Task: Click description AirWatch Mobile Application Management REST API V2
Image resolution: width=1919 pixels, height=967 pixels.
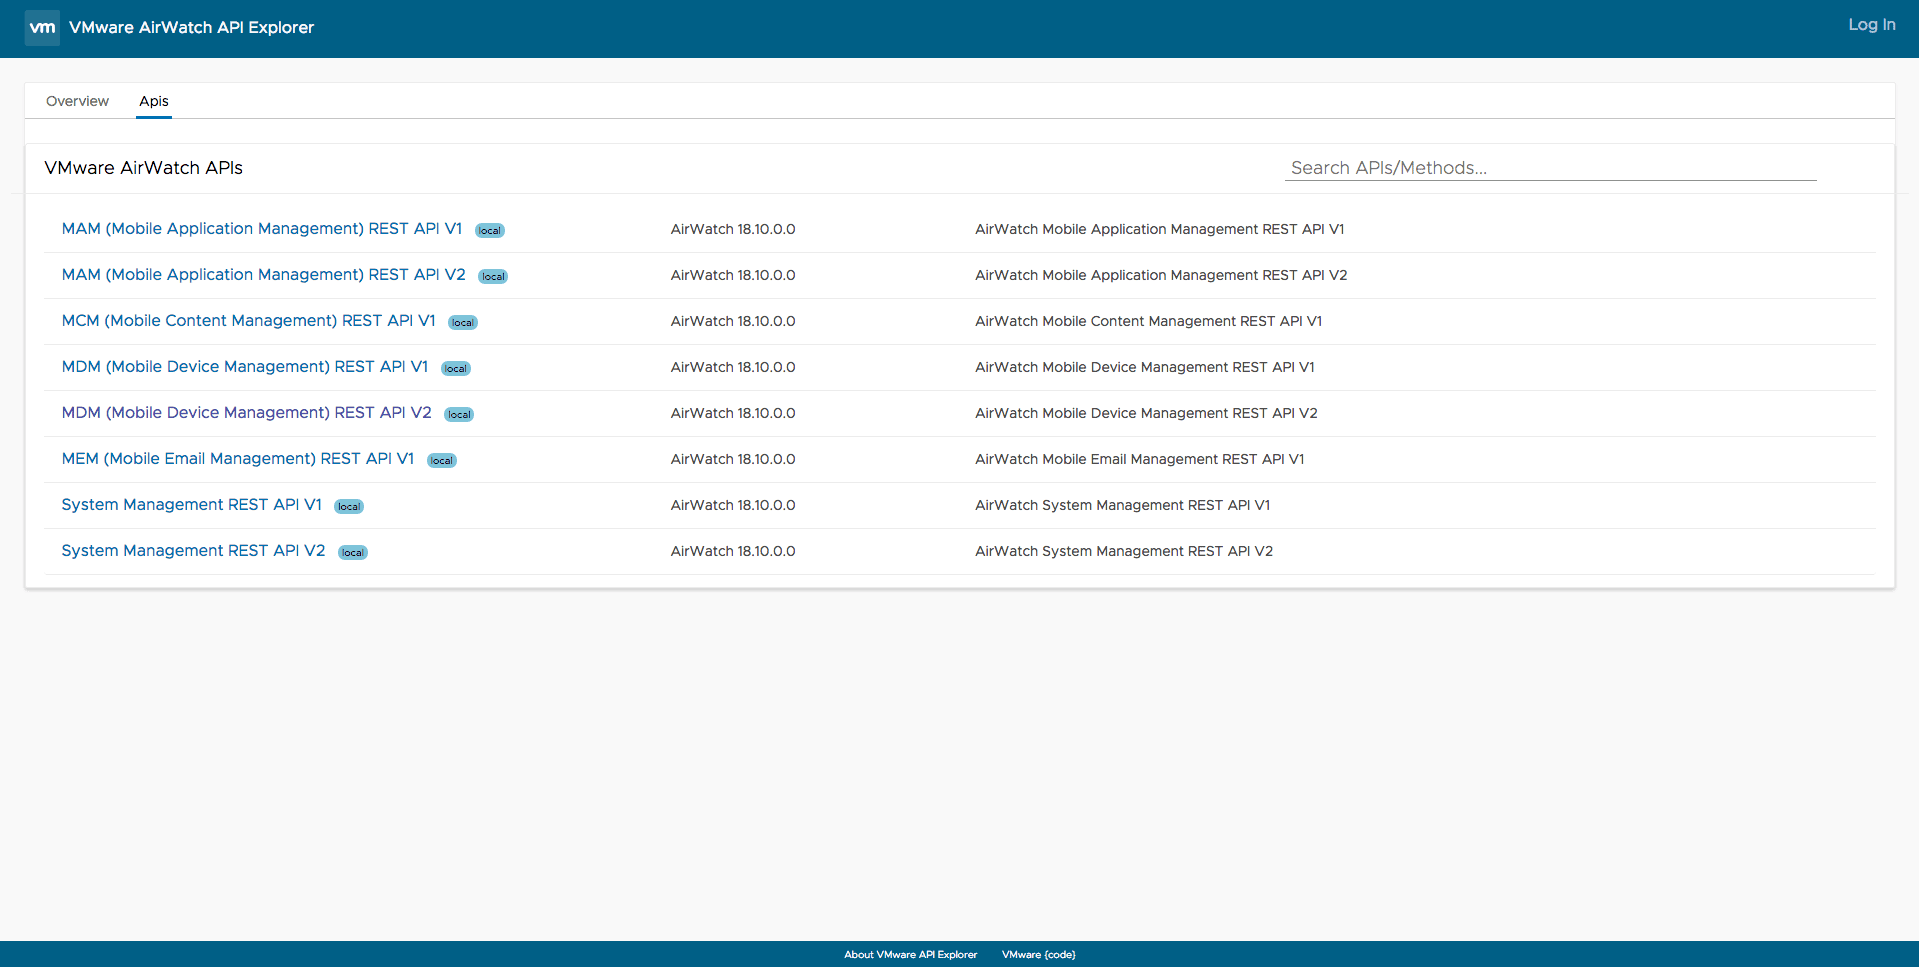Action: (x=1161, y=275)
